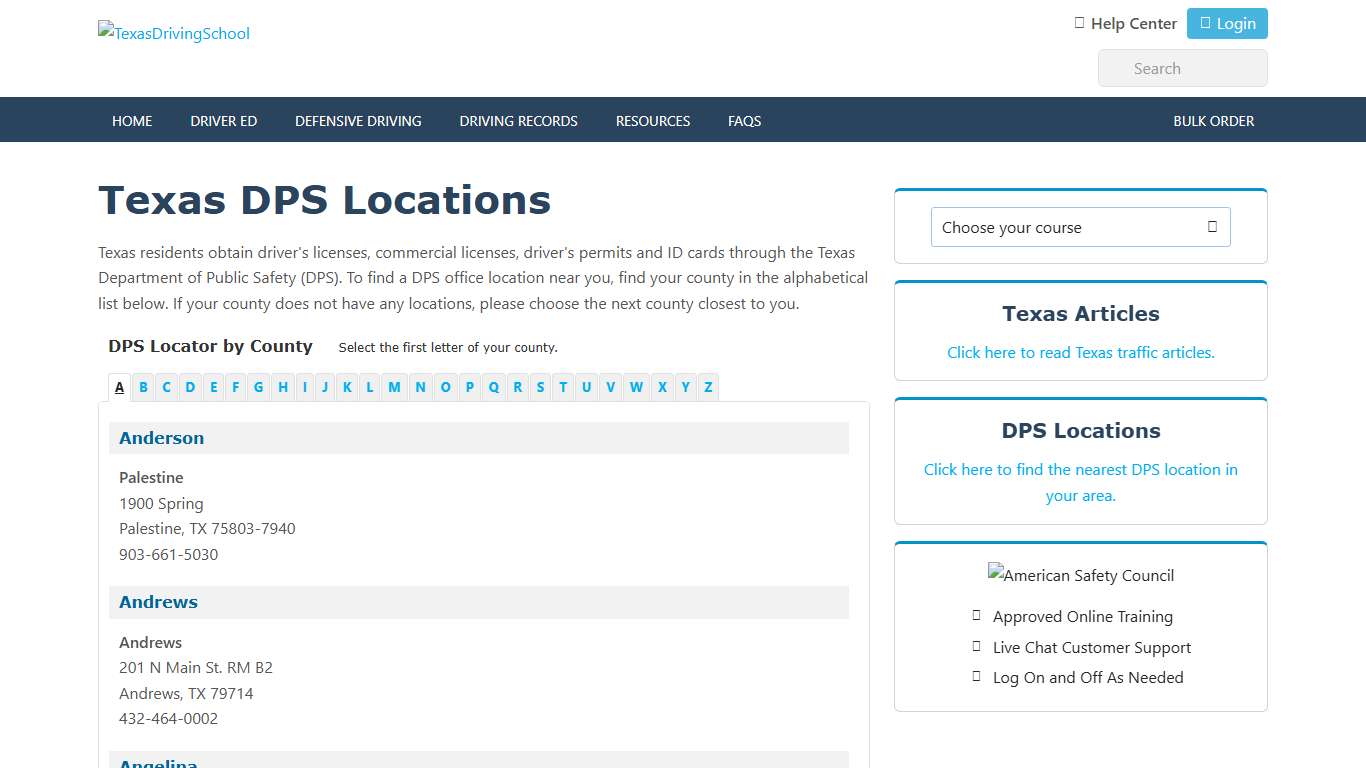Click the Help Center question mark icon
This screenshot has width=1366, height=768.
click(x=1080, y=23)
